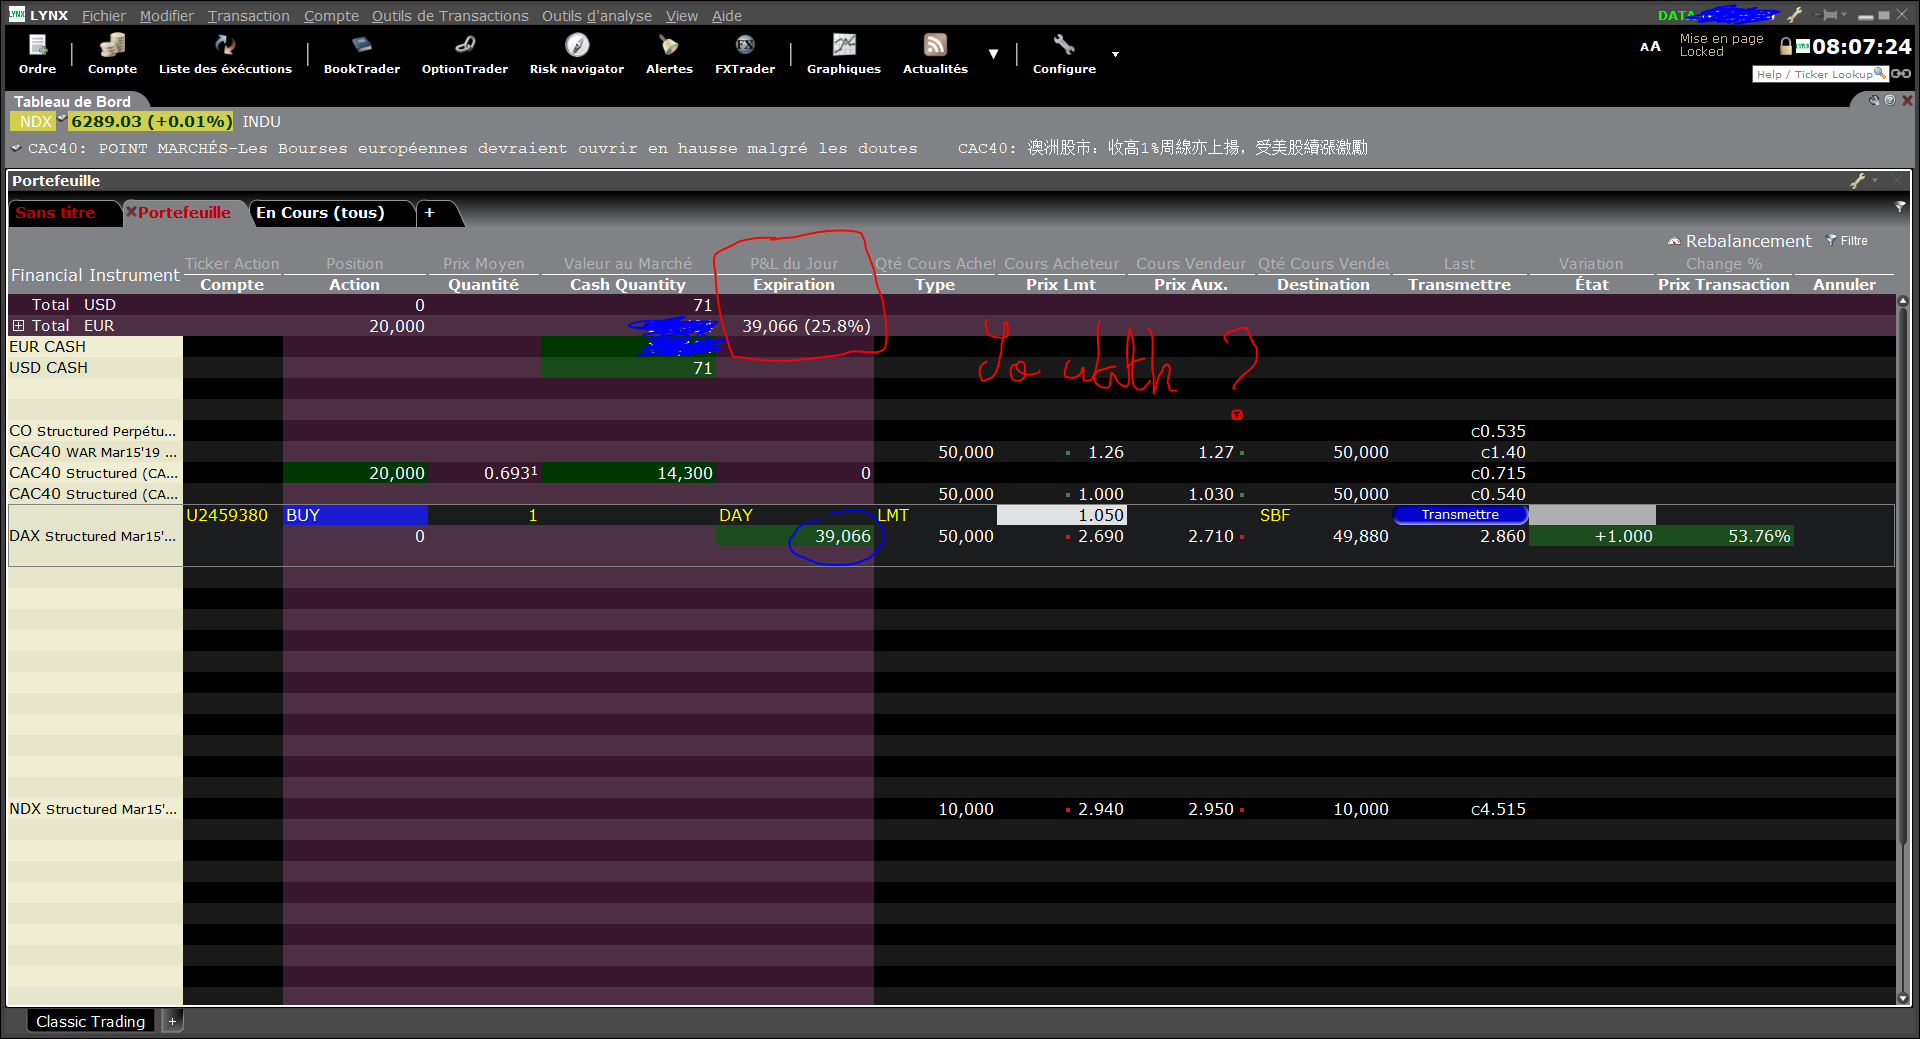Open the Compte account window
The height and width of the screenshot is (1039, 1920).
pyautogui.click(x=112, y=54)
